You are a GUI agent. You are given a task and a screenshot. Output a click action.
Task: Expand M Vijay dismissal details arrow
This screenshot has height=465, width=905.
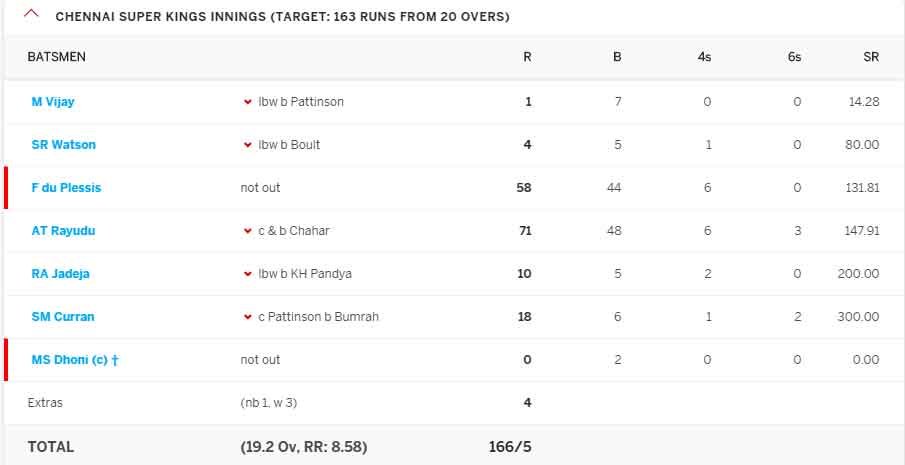(247, 102)
